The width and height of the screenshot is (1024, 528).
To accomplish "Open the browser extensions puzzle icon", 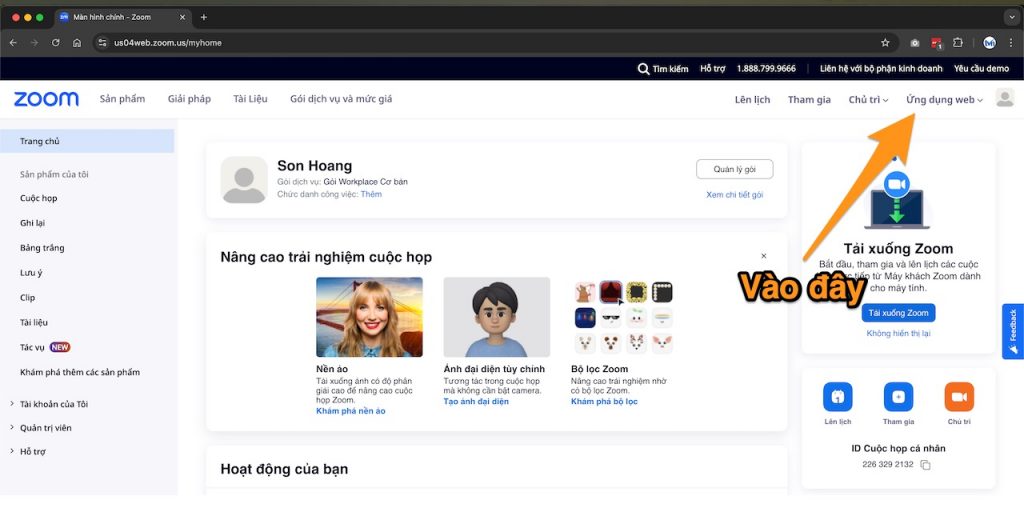I will (957, 42).
